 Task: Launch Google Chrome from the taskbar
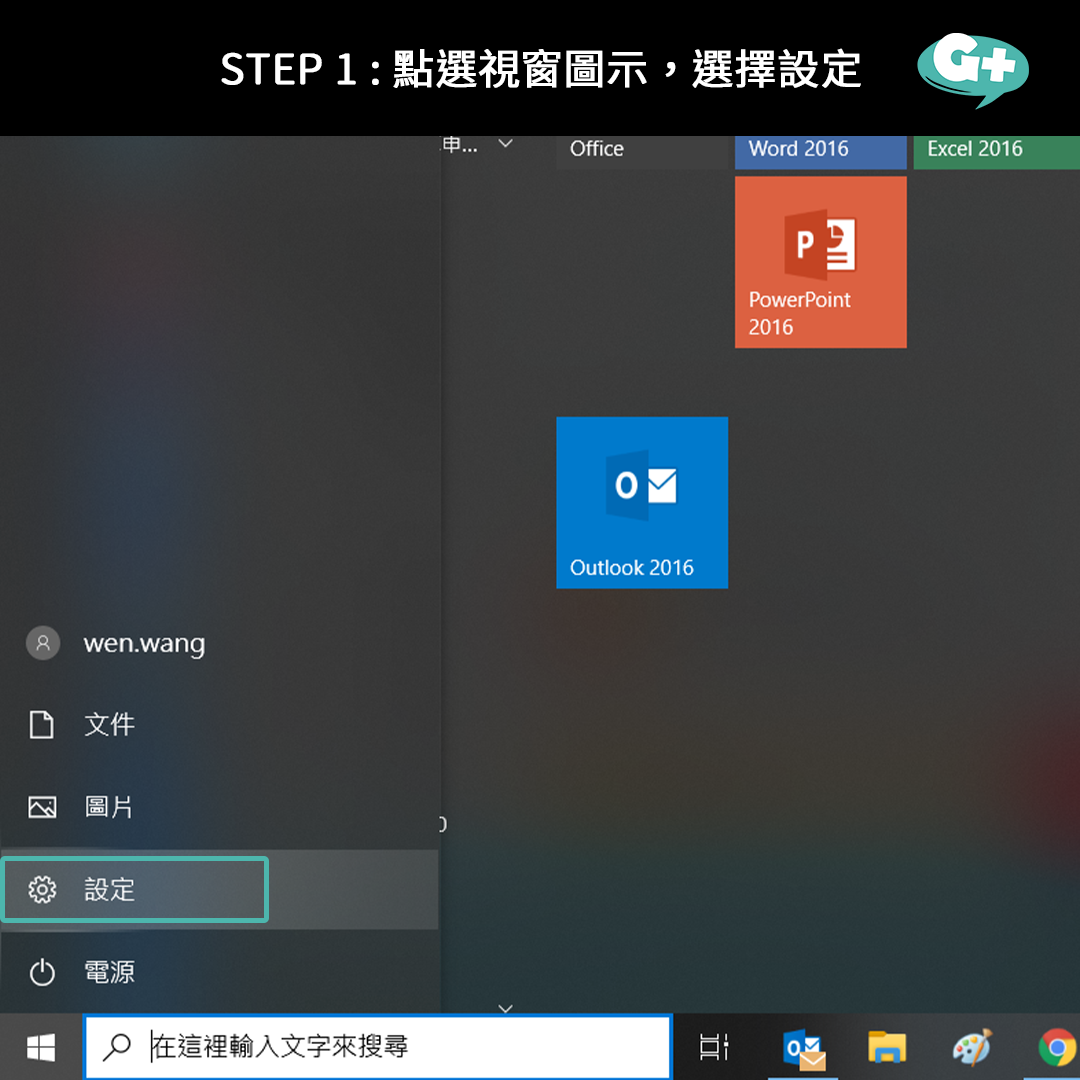click(1058, 1048)
